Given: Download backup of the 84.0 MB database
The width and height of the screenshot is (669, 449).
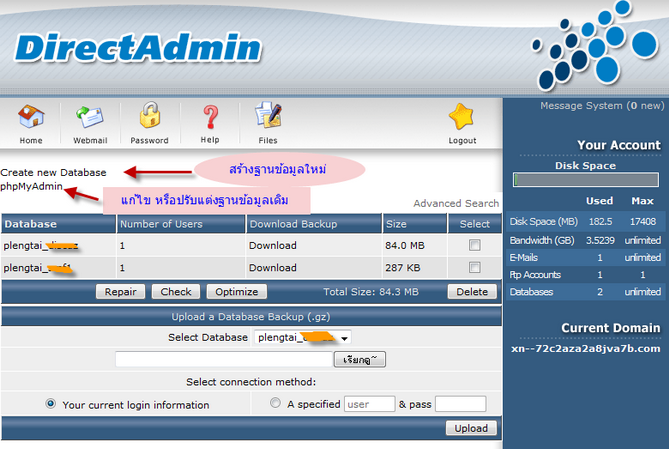Looking at the screenshot, I should pos(273,245).
